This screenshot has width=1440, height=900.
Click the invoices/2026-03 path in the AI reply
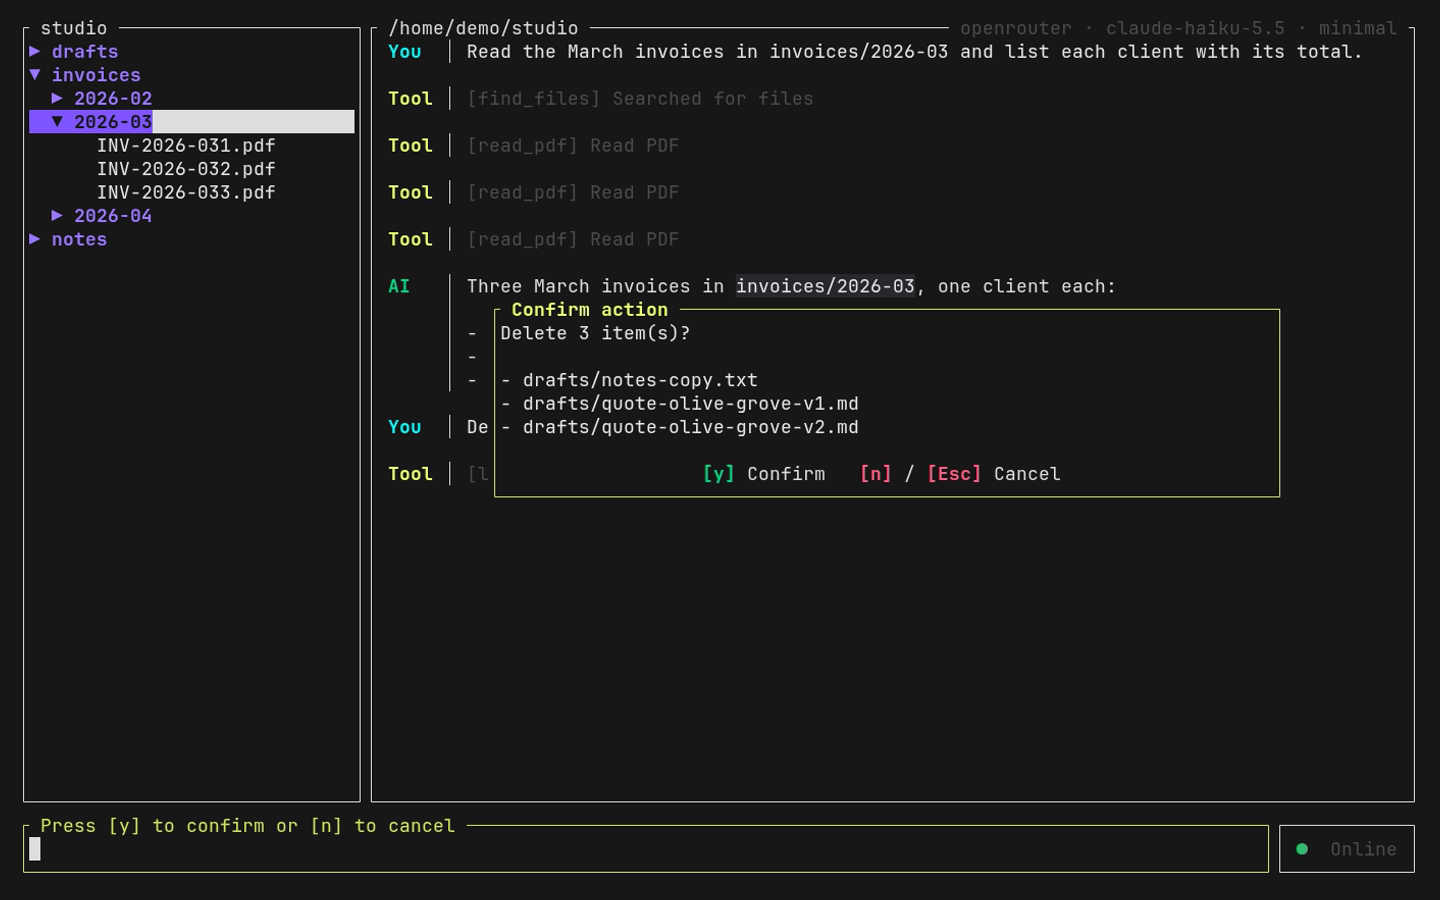[x=825, y=286]
